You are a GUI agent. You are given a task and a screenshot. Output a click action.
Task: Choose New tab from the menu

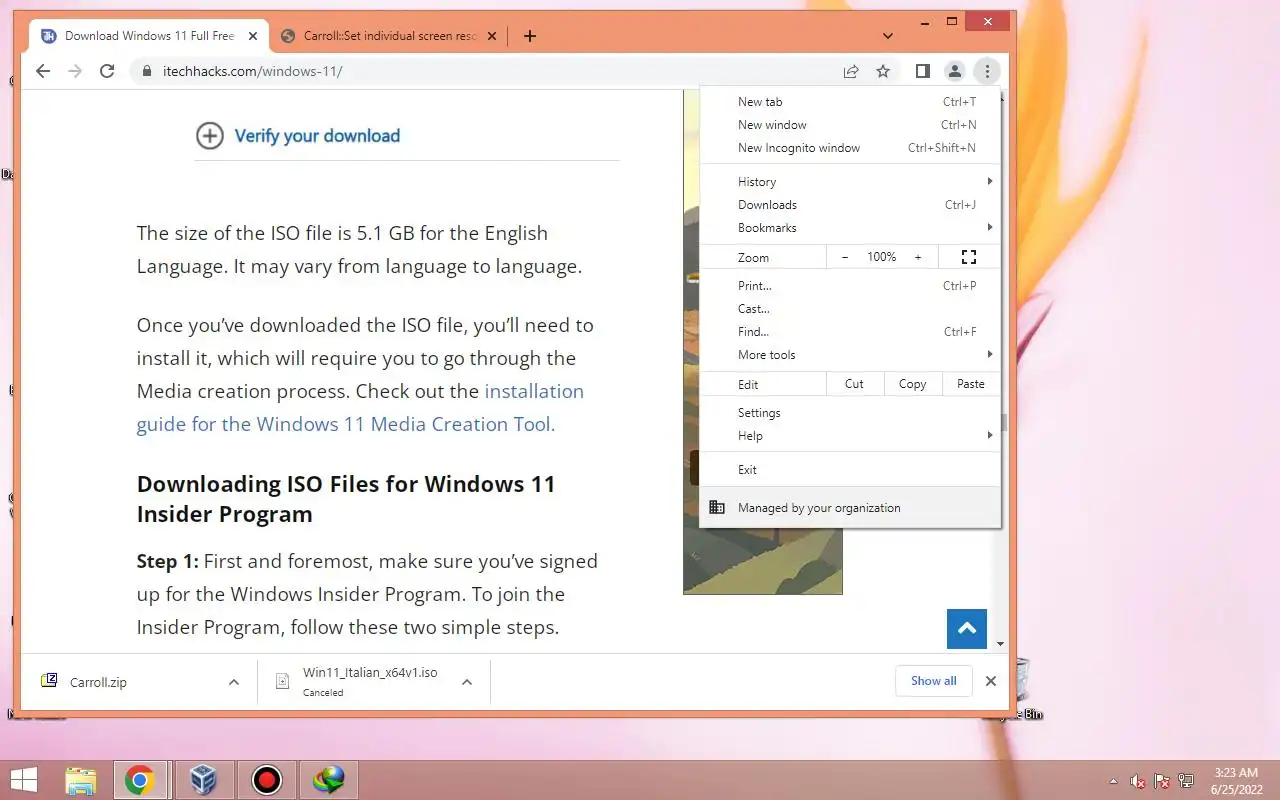(x=850, y=102)
